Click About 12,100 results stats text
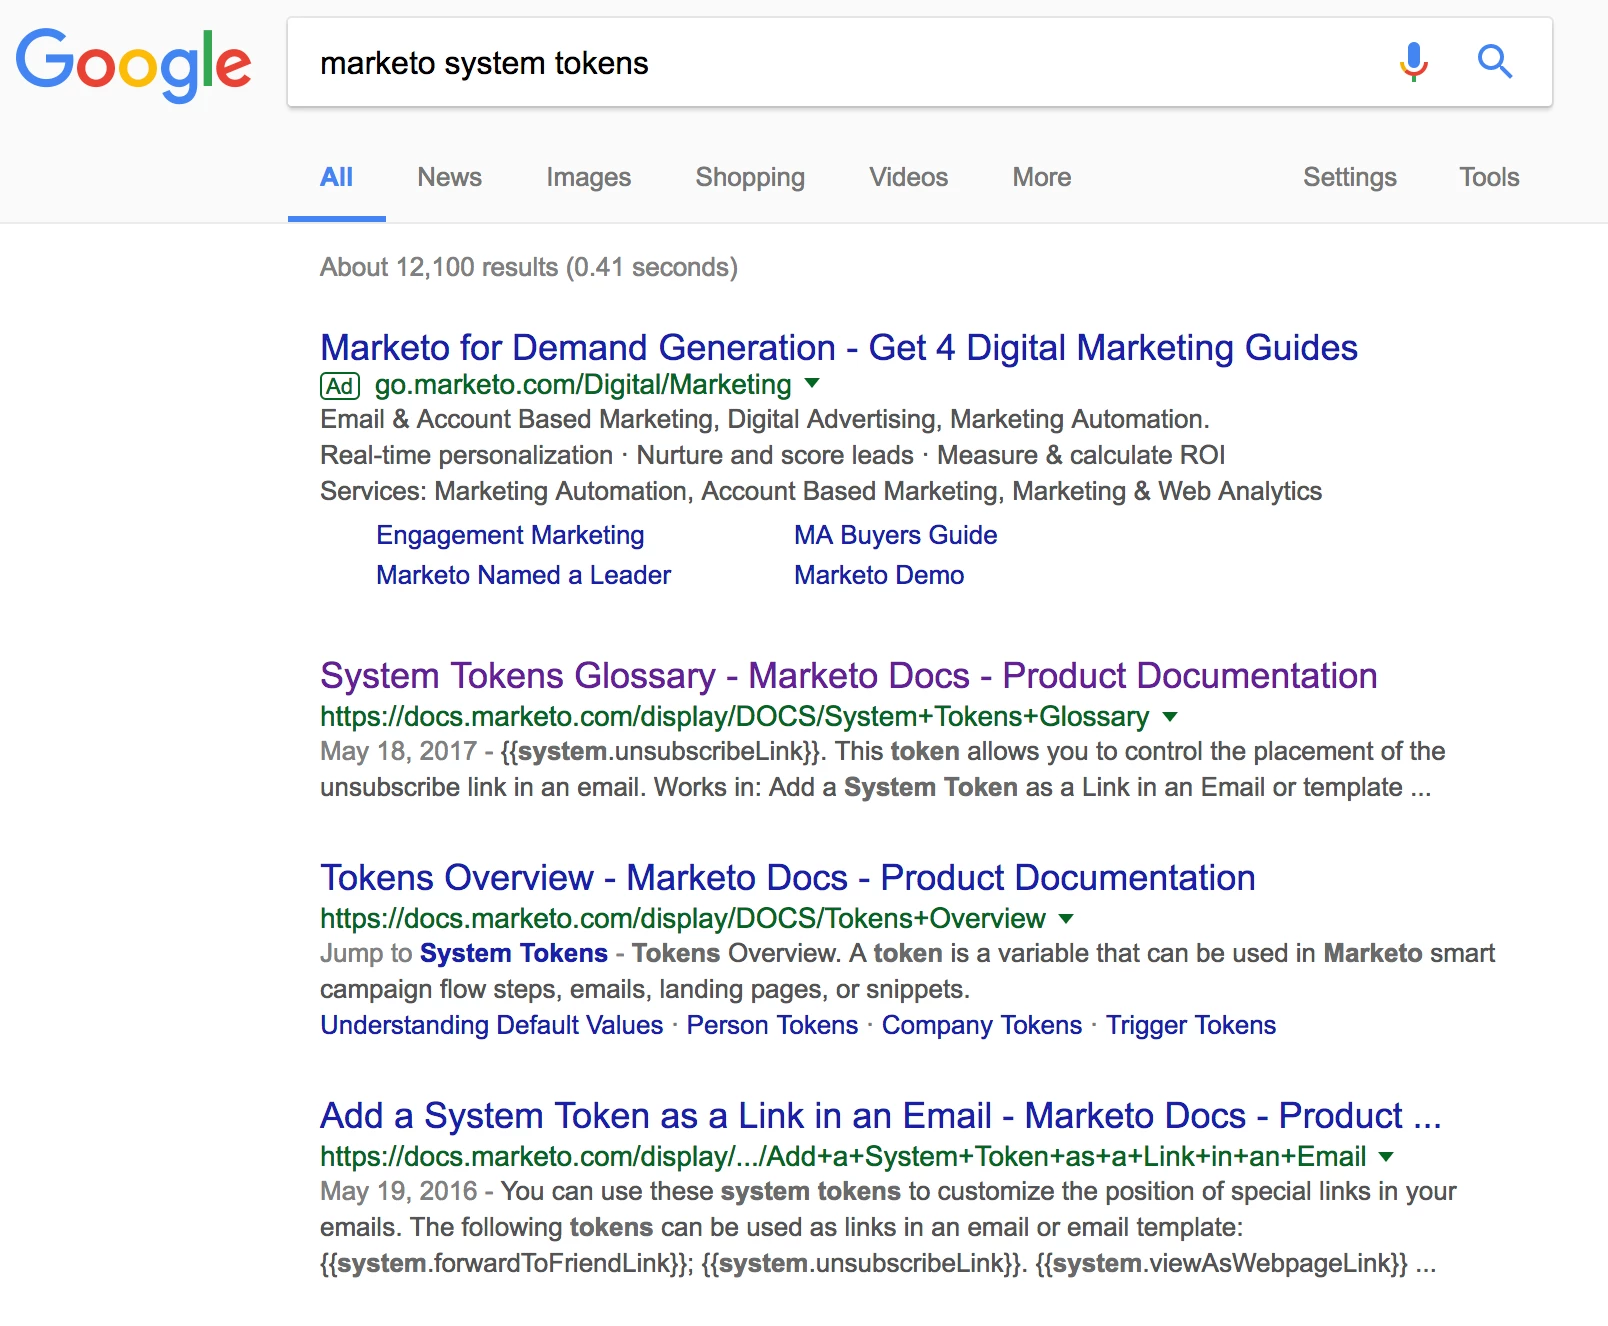 point(528,267)
